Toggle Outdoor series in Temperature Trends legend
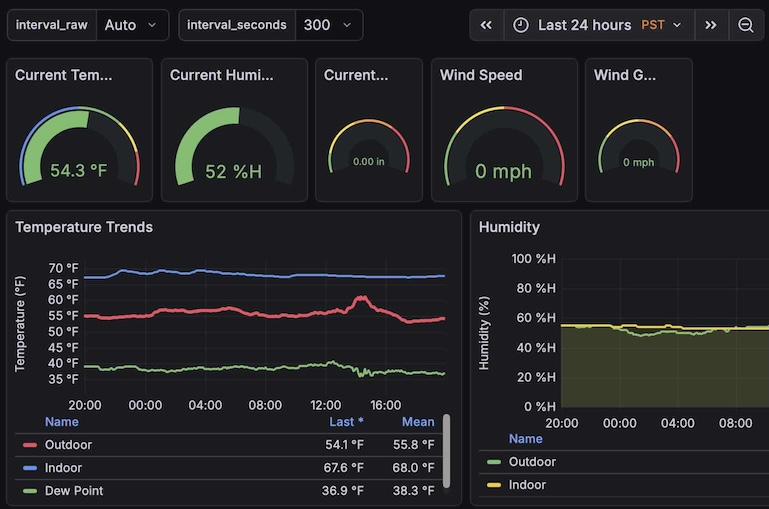 [68, 445]
